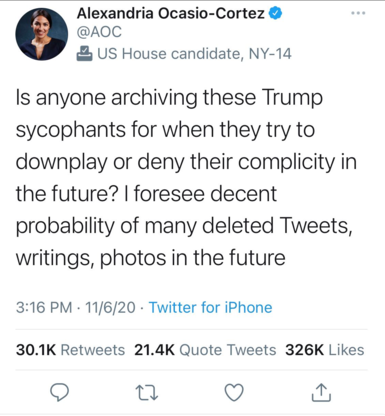Like the tweet with the heart icon
This screenshot has height=416, width=385.
coord(234,392)
